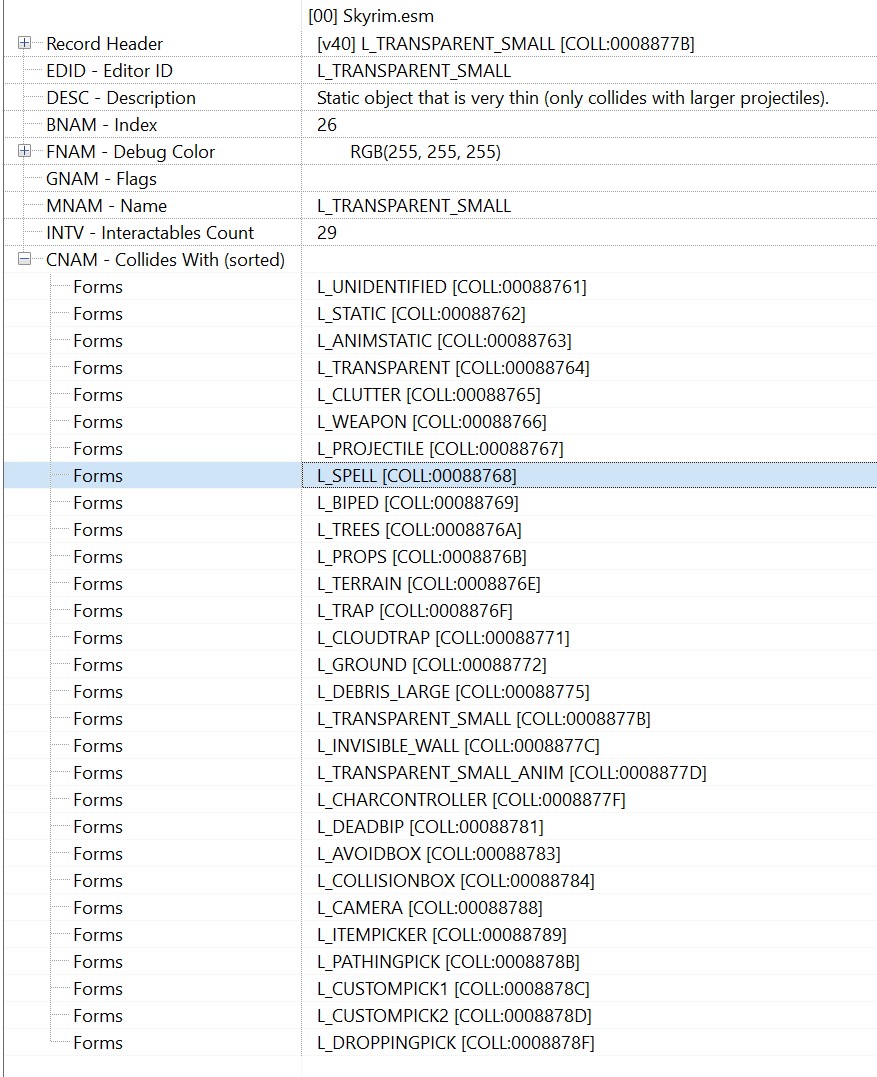Select L_WEAPON [COLL:00088766] entry
This screenshot has width=877, height=1077.
pos(432,422)
